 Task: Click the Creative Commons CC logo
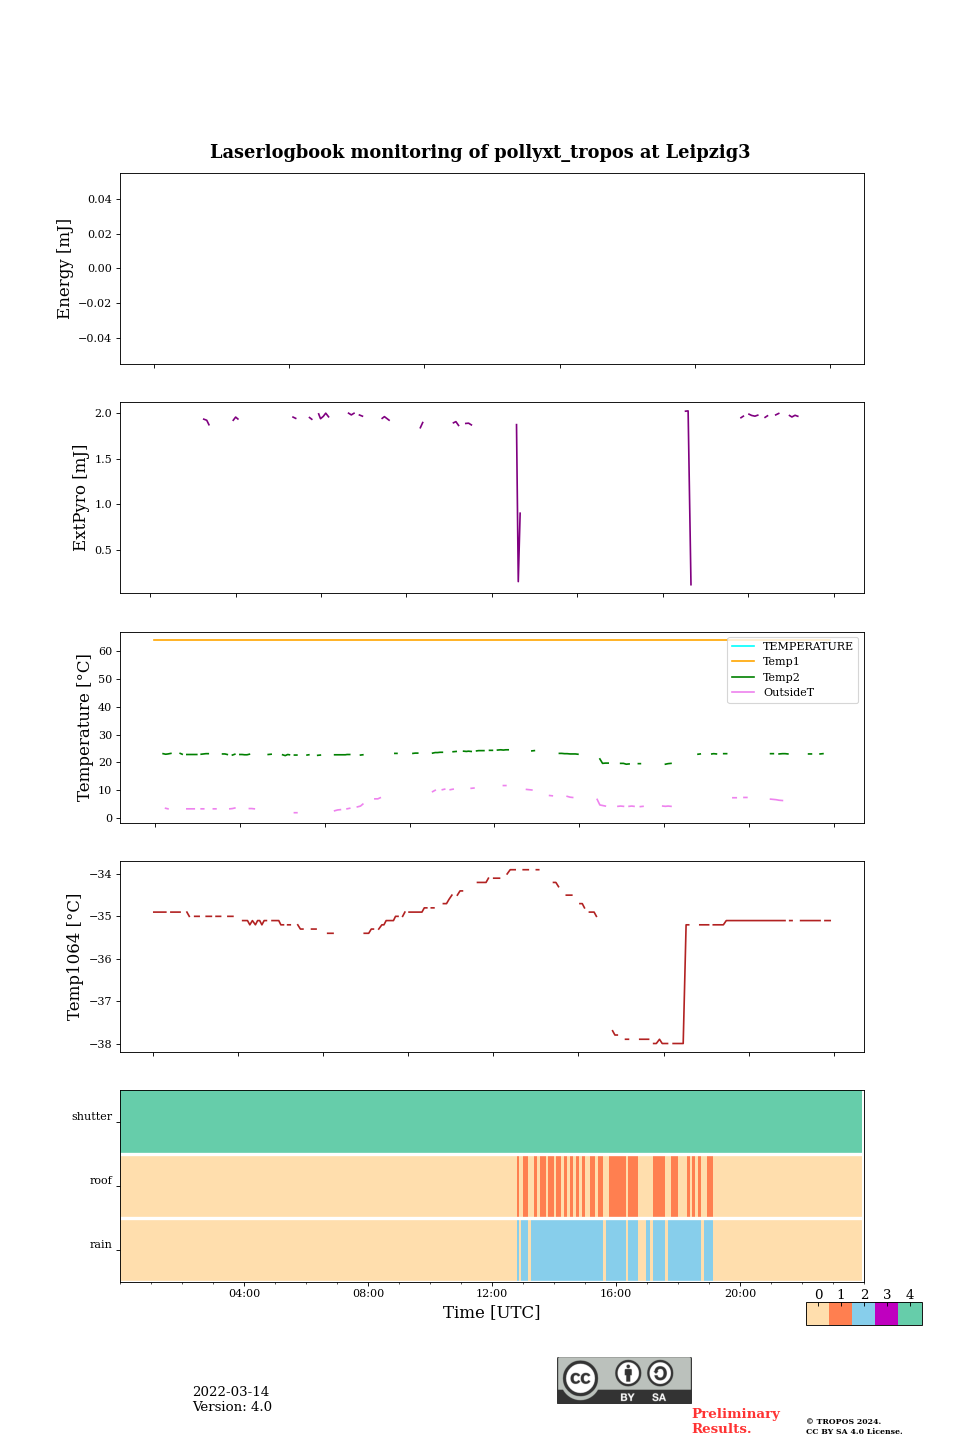coord(580,1378)
